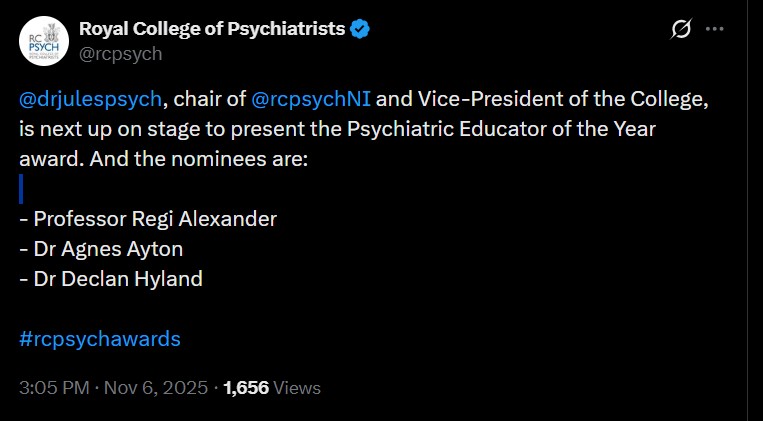763x421 pixels.
Task: Click the Royal College of Psychiatrists display name
Action: (x=211, y=29)
